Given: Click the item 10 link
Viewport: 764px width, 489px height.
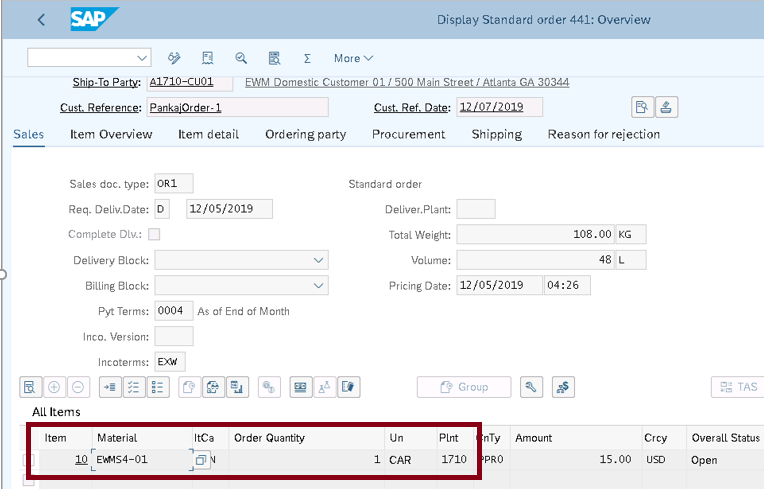Looking at the screenshot, I should tap(79, 460).
